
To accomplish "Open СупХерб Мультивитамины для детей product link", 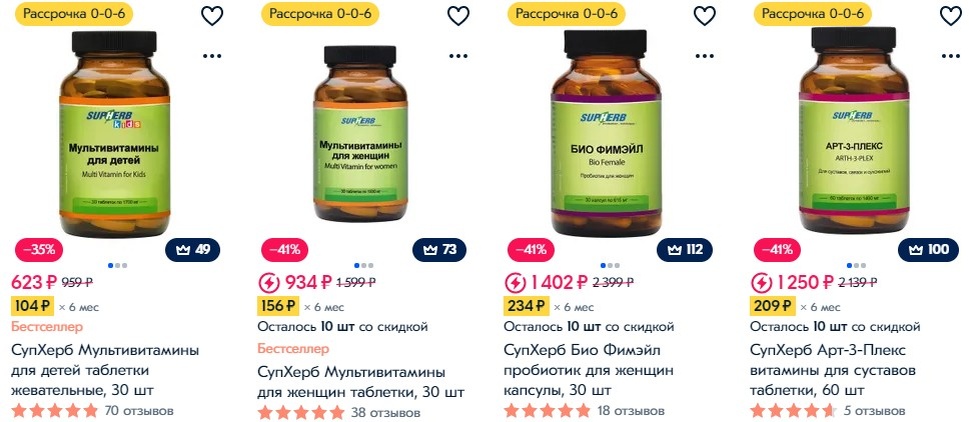I will click(x=106, y=371).
